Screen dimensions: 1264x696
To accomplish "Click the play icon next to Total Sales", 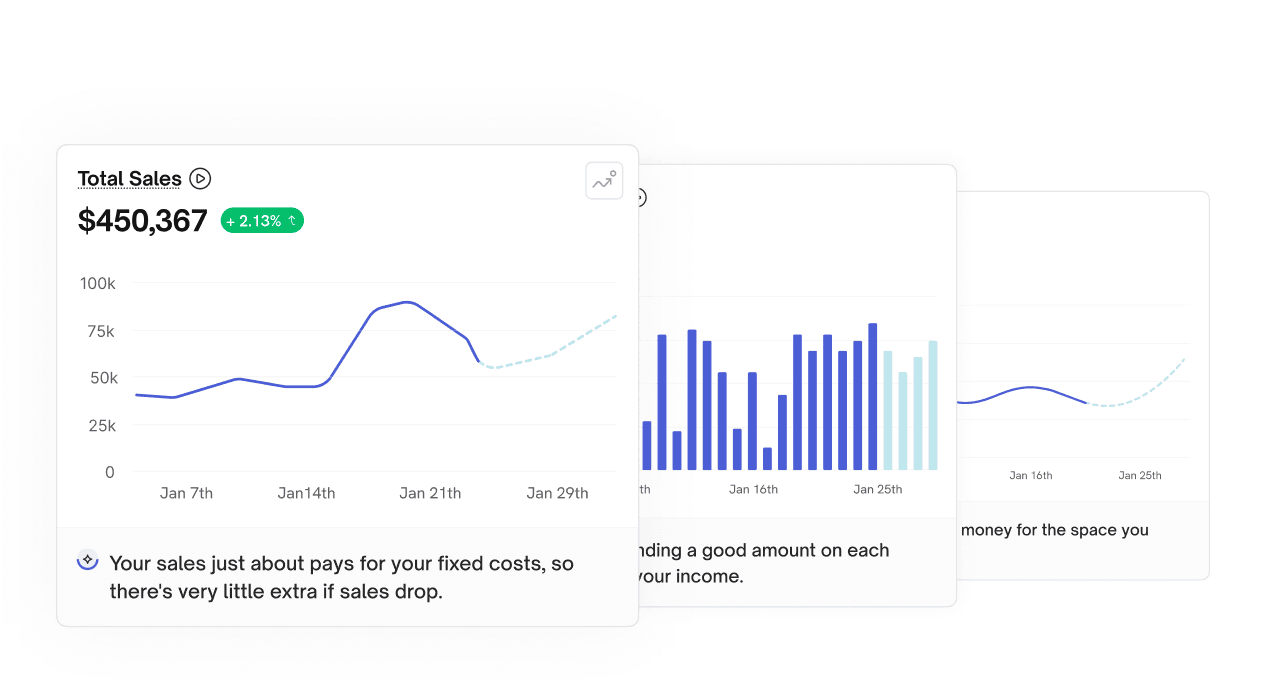I will tap(199, 178).
